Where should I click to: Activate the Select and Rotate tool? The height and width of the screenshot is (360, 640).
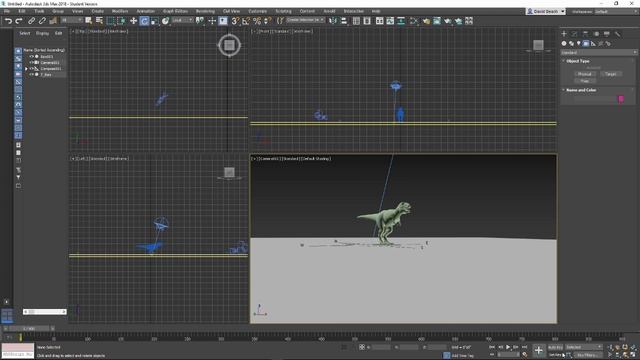click(144, 21)
